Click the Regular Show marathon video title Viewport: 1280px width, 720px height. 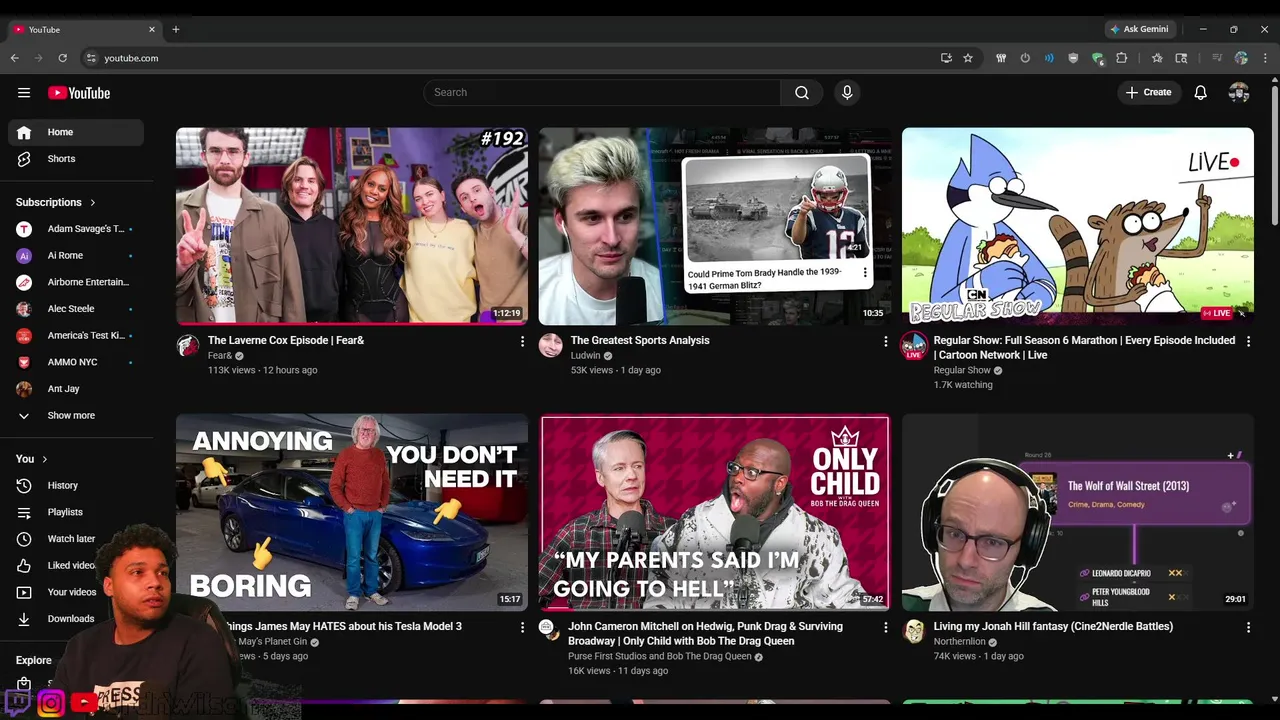tap(1084, 347)
